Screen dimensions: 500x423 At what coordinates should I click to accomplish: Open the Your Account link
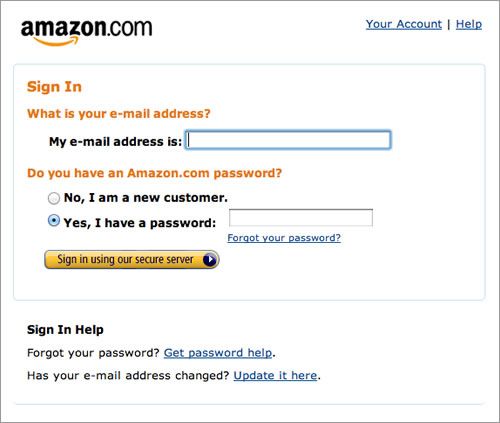[x=404, y=24]
